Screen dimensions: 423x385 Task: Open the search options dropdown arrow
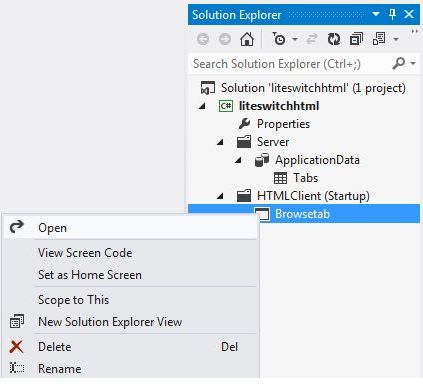413,63
